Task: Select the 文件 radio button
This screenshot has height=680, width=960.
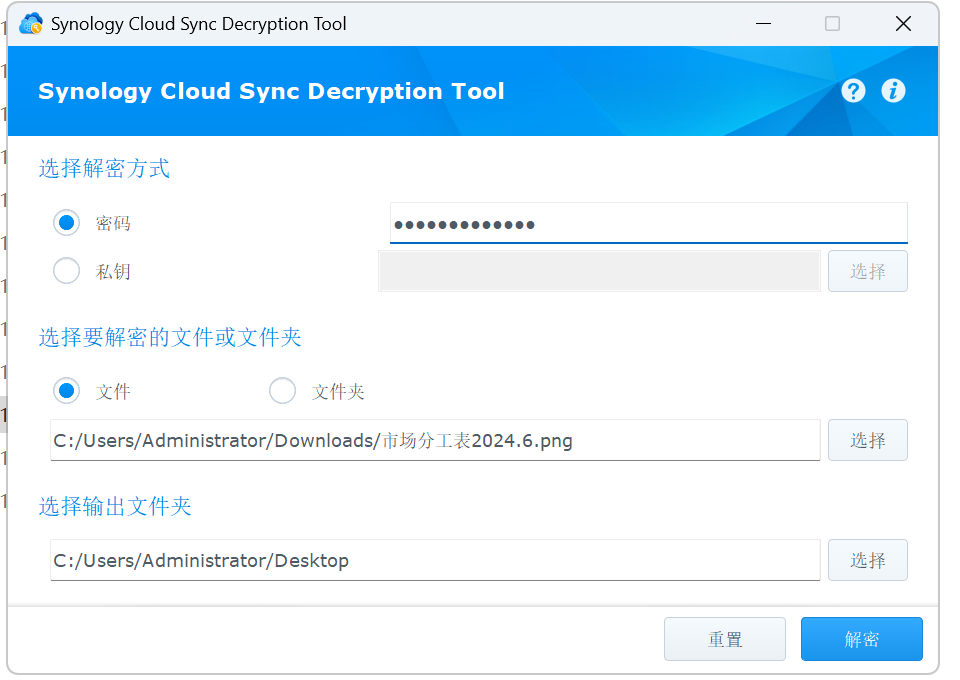Action: click(67, 391)
